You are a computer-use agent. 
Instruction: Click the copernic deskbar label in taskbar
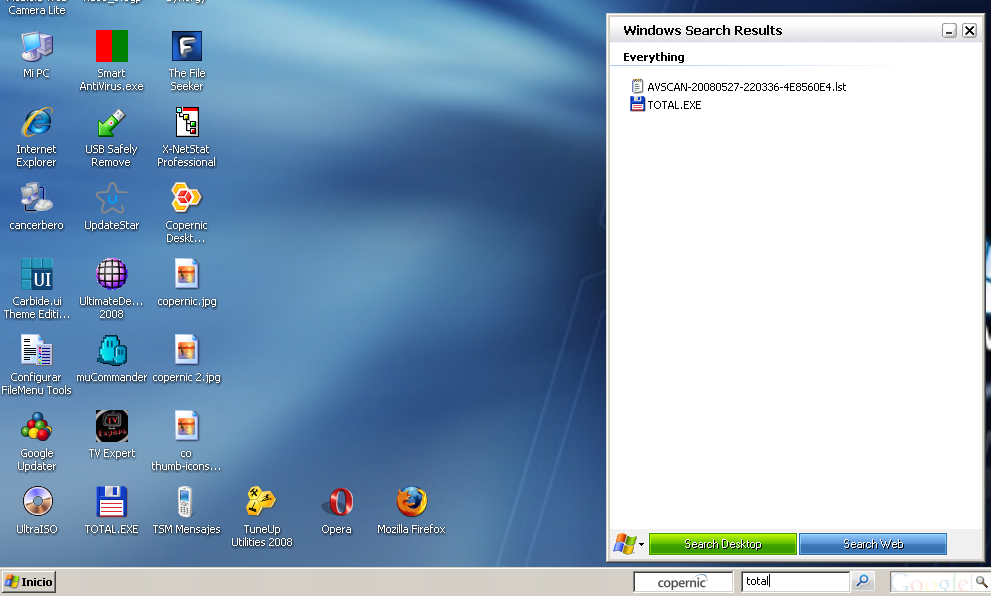tap(683, 582)
